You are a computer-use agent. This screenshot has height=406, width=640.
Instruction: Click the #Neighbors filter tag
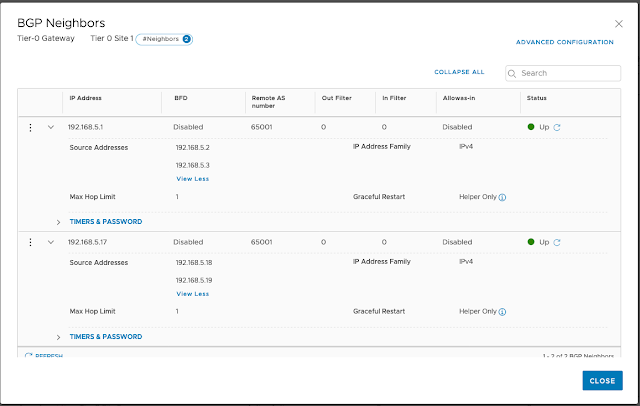[164, 39]
